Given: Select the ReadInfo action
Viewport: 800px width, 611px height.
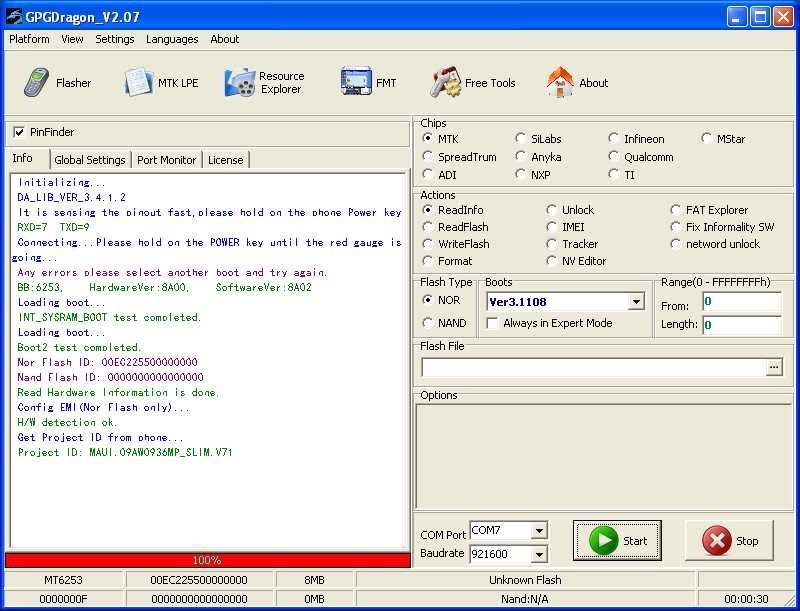Looking at the screenshot, I should tap(428, 210).
